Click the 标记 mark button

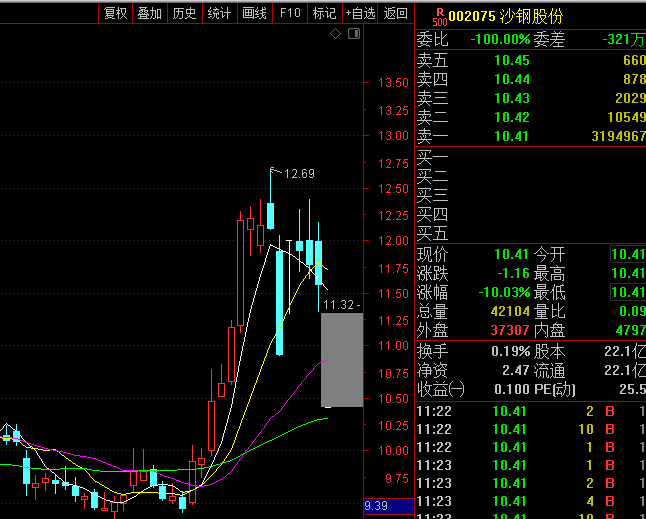[x=324, y=13]
